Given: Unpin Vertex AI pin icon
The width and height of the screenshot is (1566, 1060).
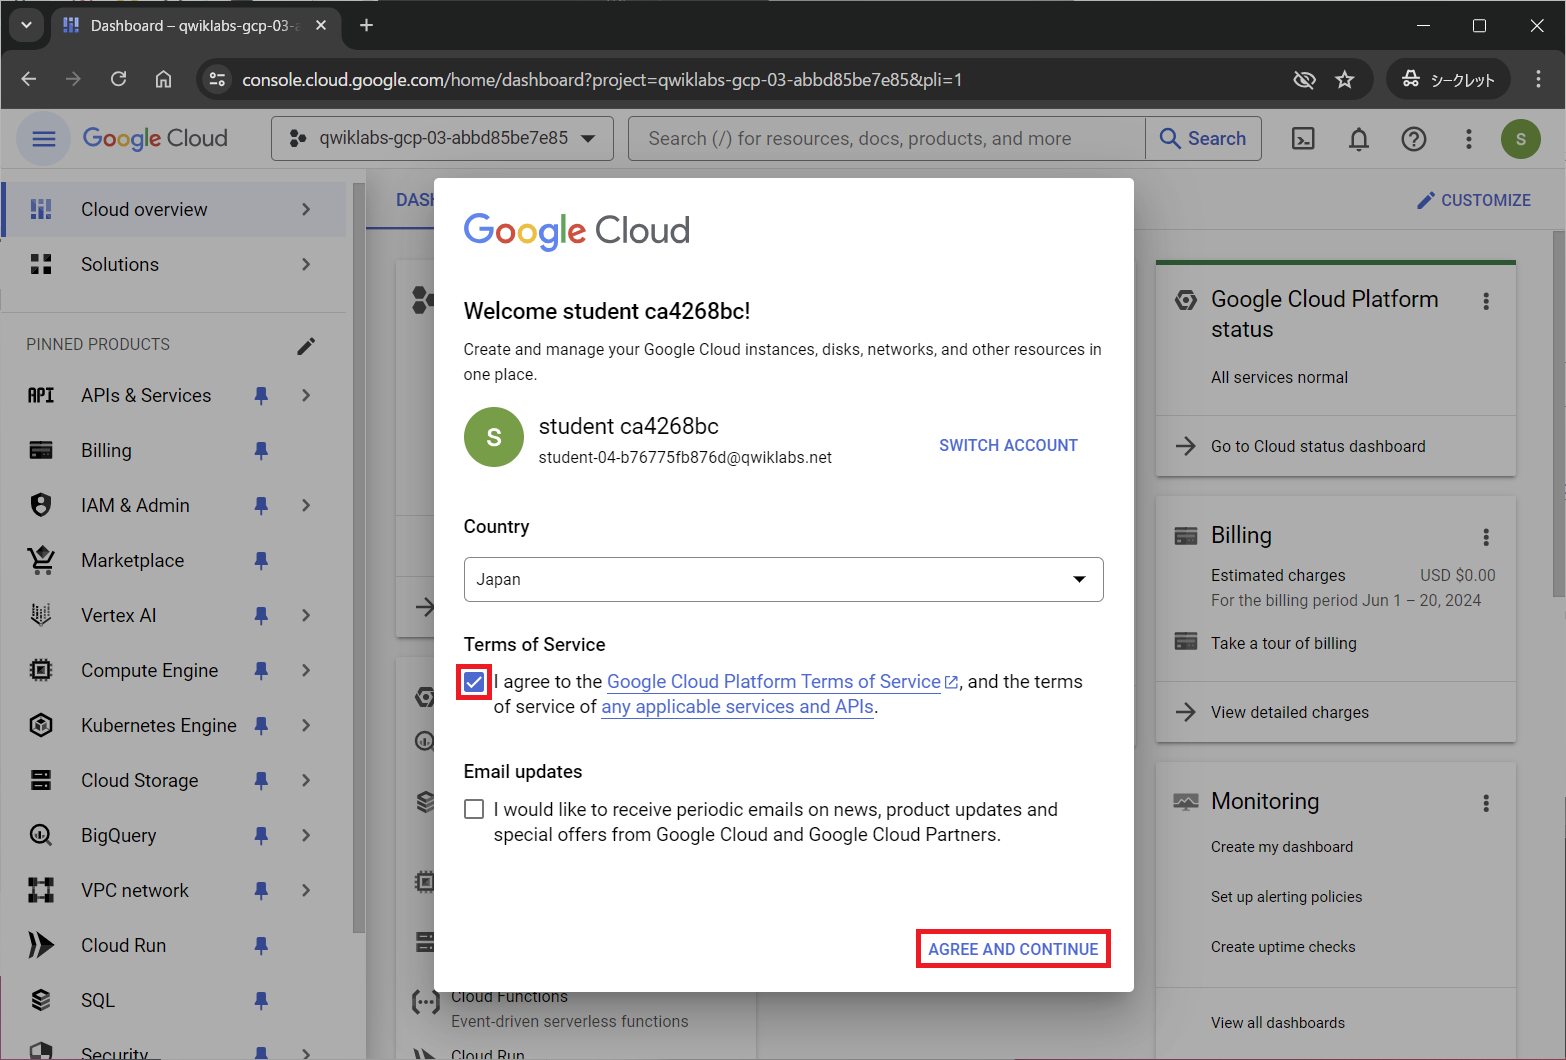Looking at the screenshot, I should [261, 616].
